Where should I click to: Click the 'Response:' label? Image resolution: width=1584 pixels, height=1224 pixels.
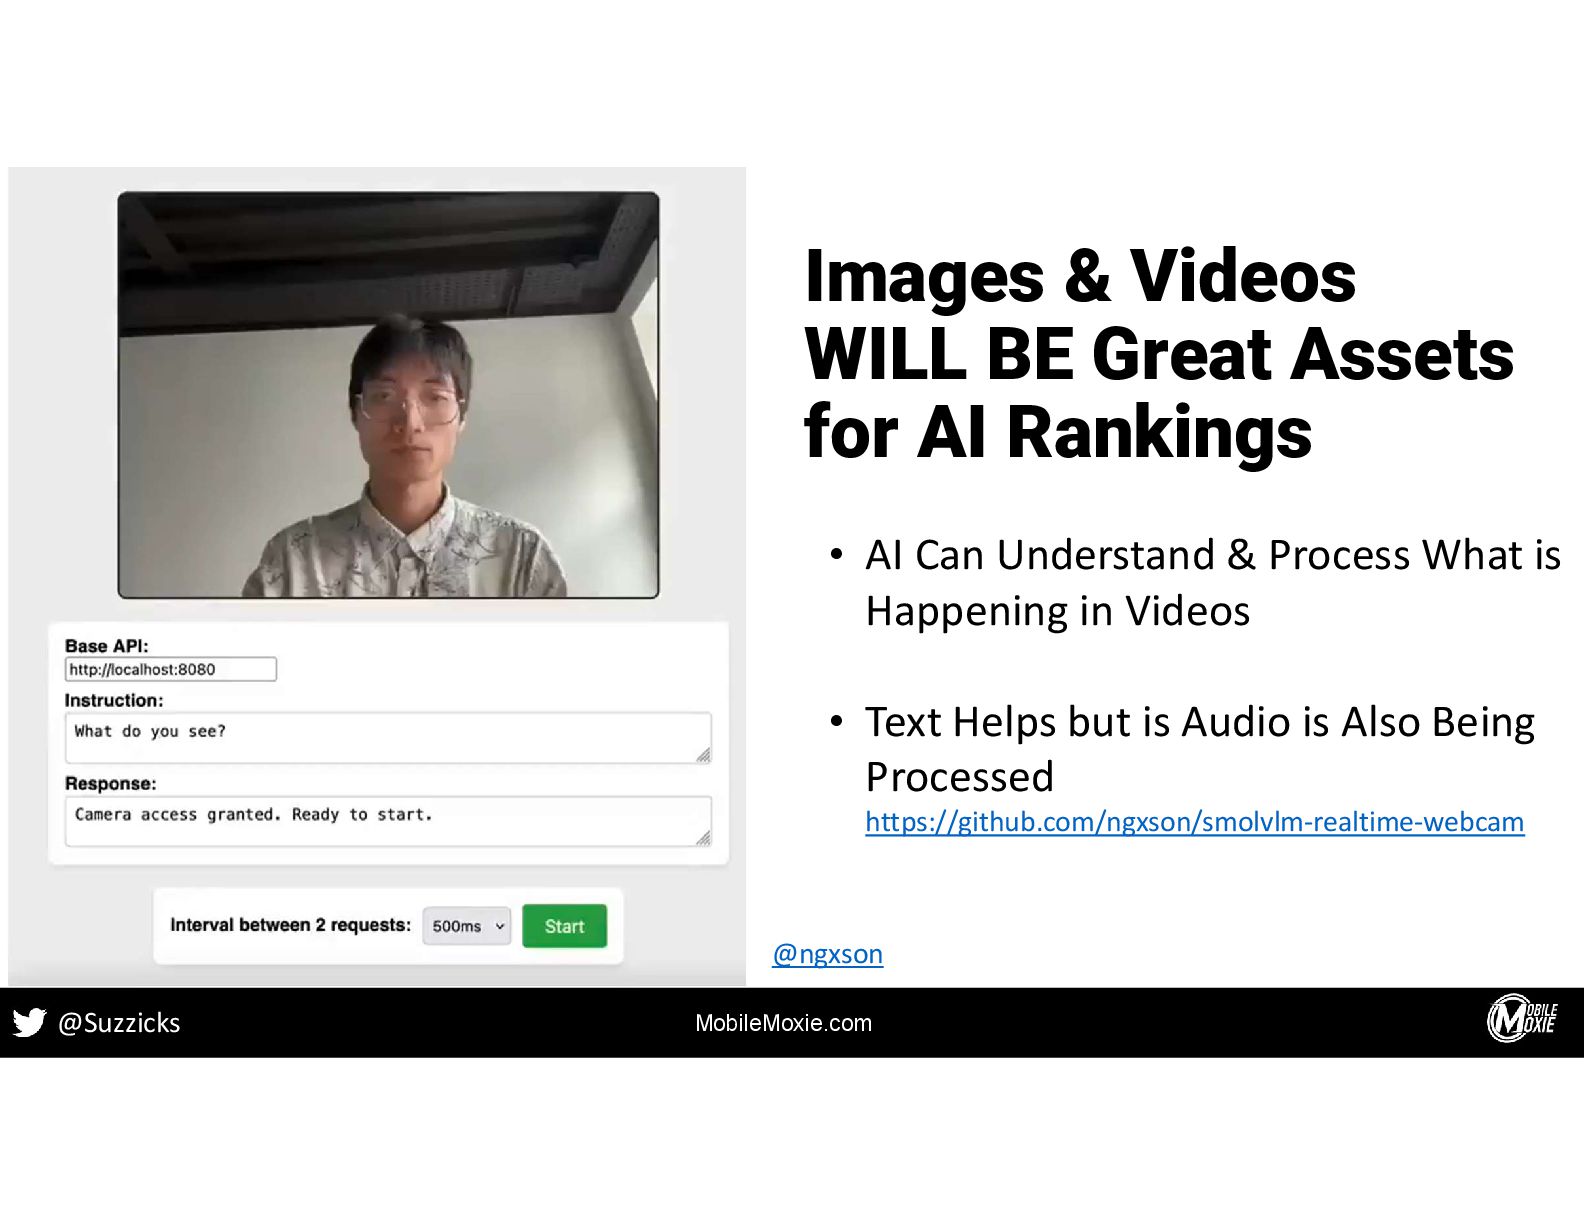click(x=111, y=783)
